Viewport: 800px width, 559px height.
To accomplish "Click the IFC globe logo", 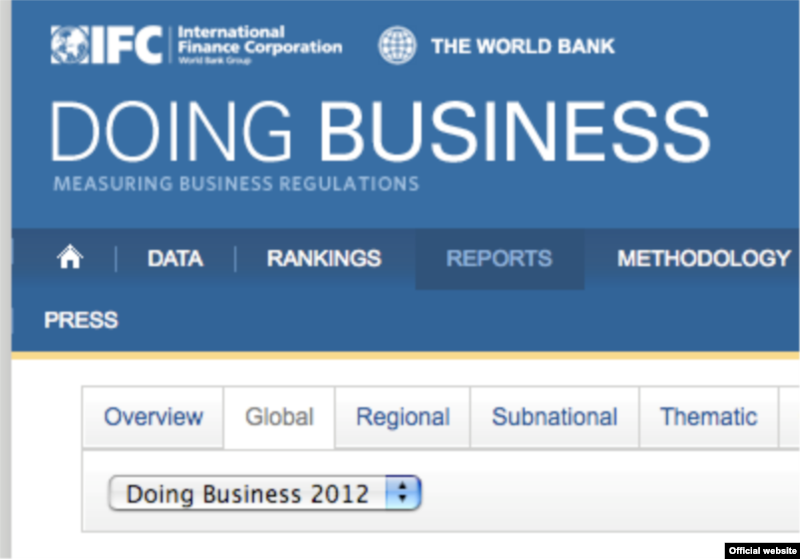I will [69, 45].
